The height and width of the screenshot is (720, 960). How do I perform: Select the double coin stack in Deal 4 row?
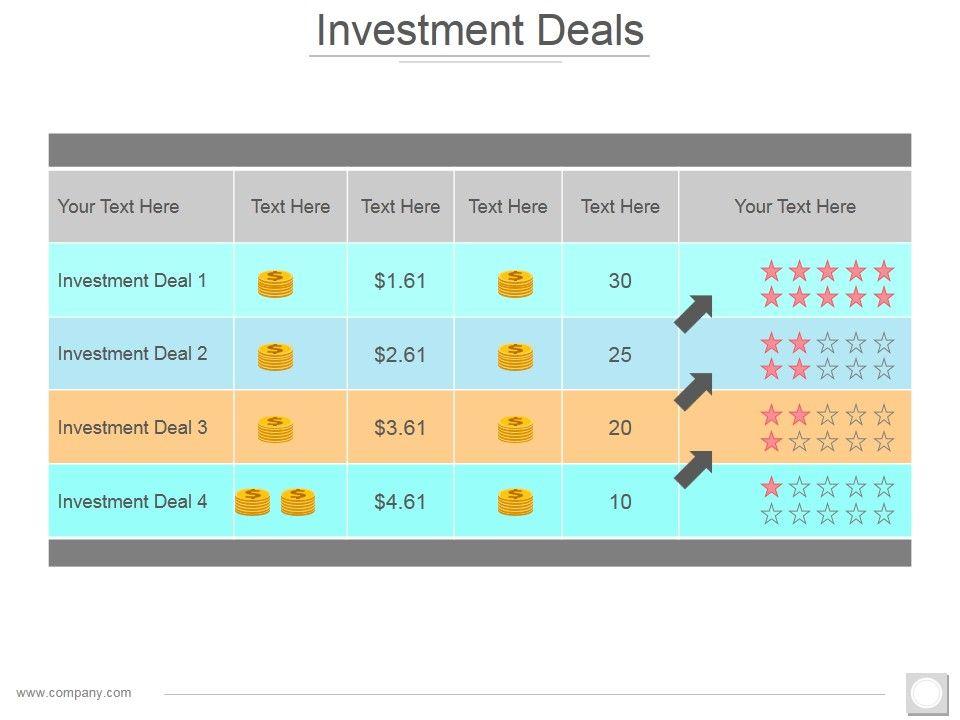point(275,501)
